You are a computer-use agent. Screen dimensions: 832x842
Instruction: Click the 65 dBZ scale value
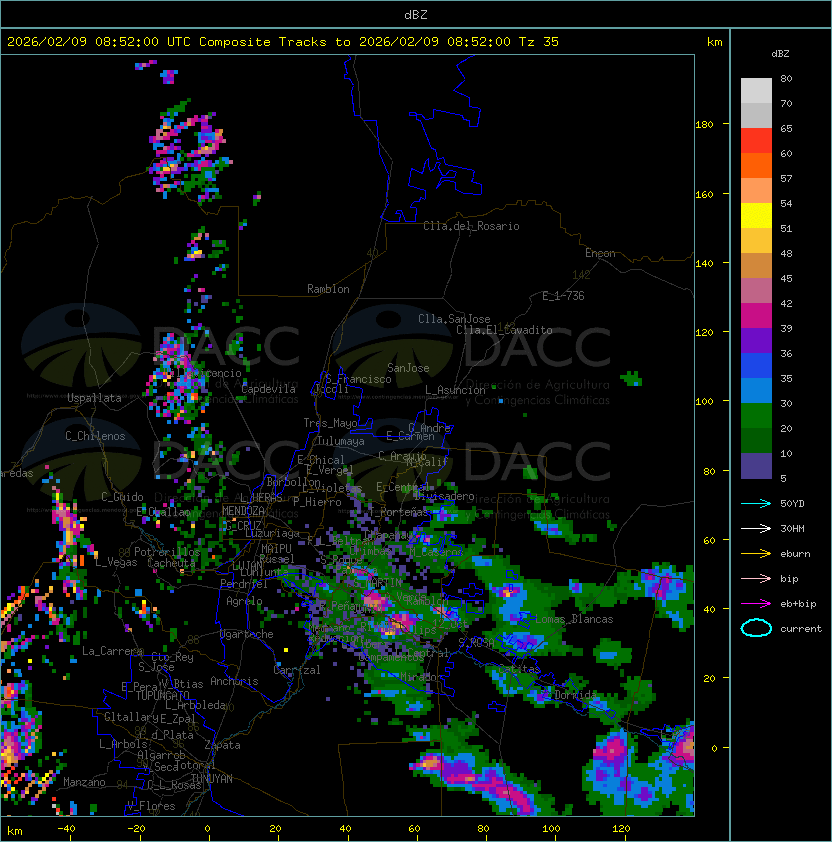tap(786, 128)
